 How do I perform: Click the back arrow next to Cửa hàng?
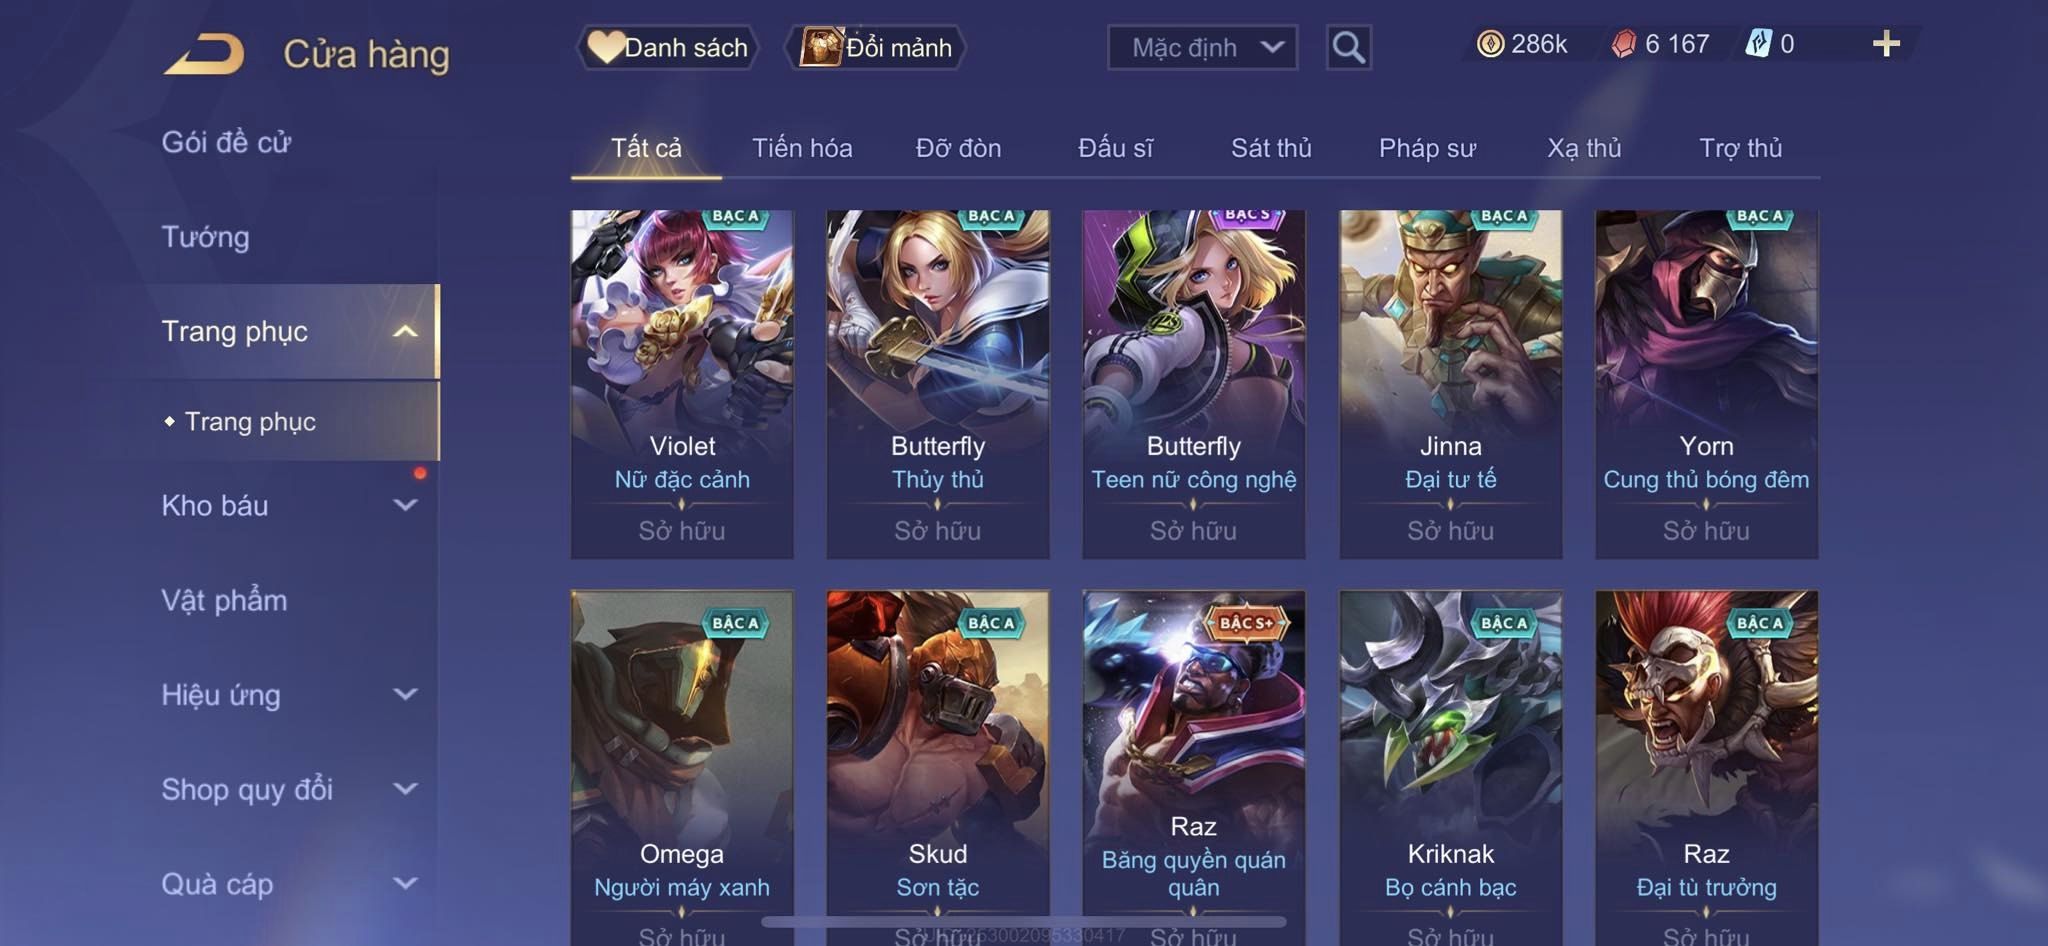click(x=205, y=54)
